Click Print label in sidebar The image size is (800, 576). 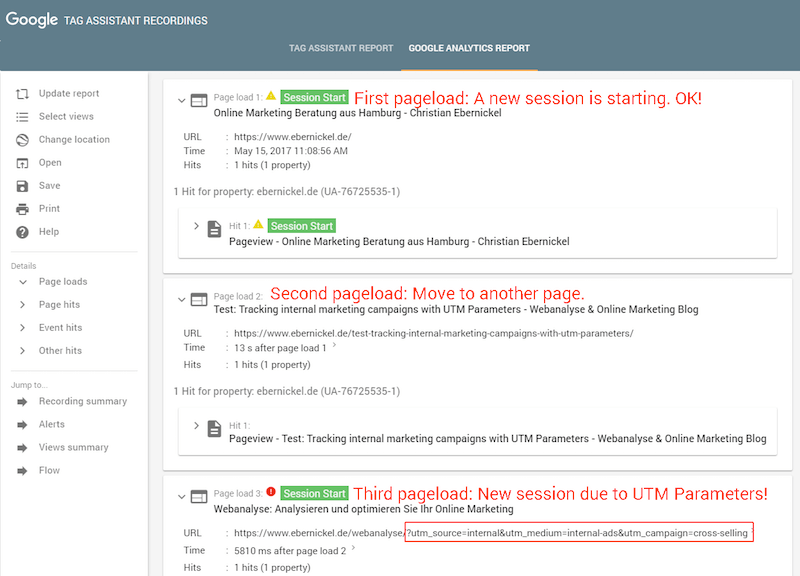tap(49, 208)
